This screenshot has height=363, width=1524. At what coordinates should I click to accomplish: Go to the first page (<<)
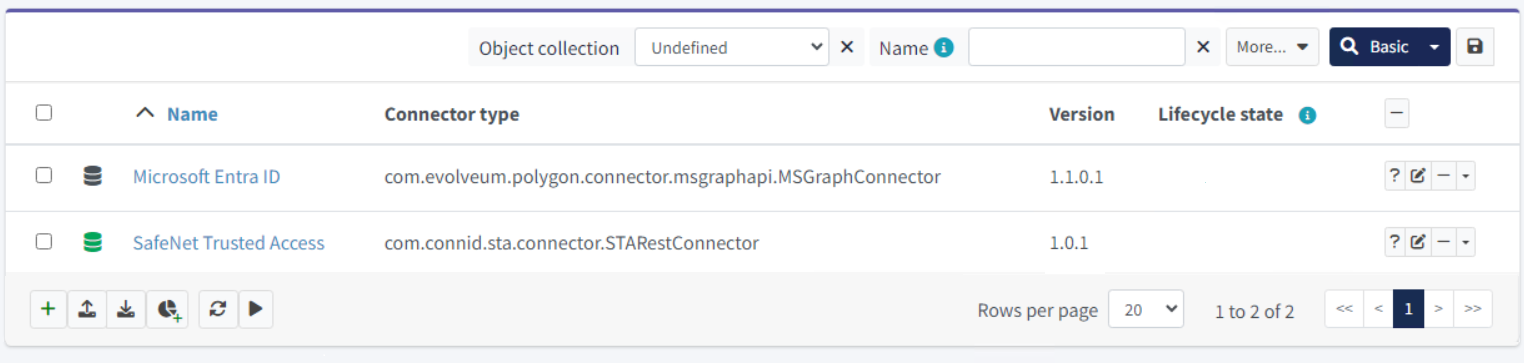tap(1344, 309)
